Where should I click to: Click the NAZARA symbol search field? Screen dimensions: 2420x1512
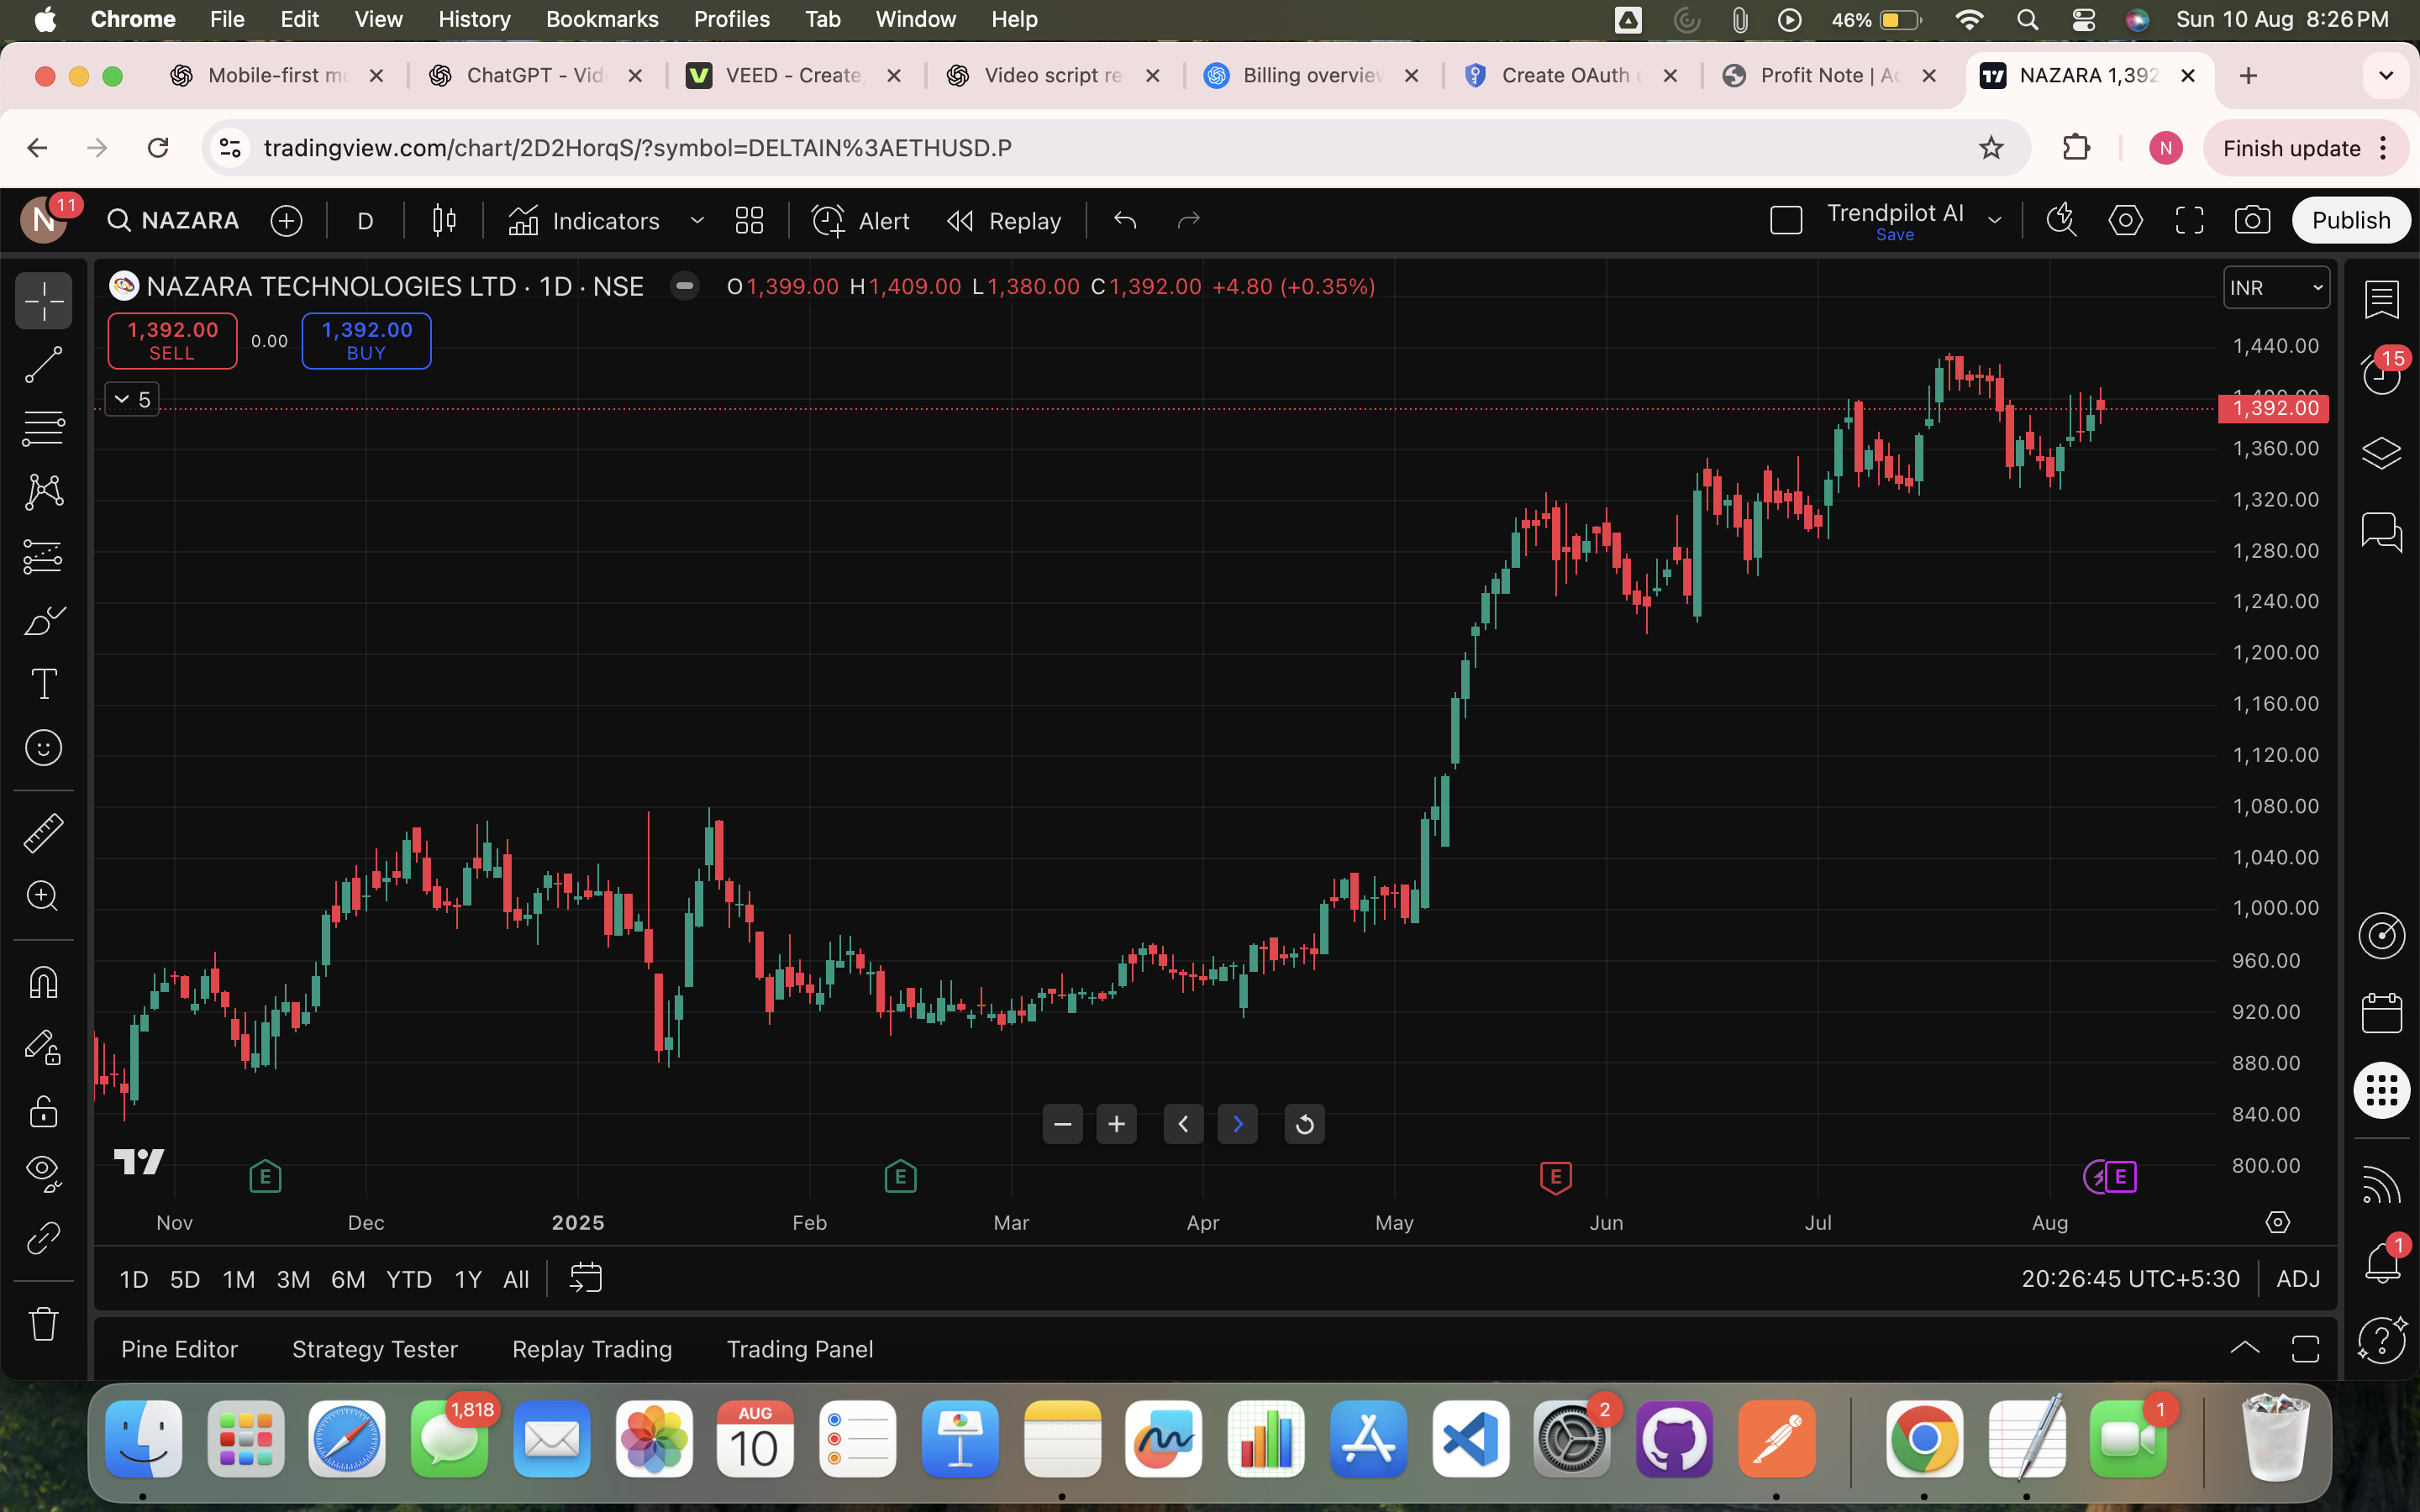pyautogui.click(x=175, y=221)
